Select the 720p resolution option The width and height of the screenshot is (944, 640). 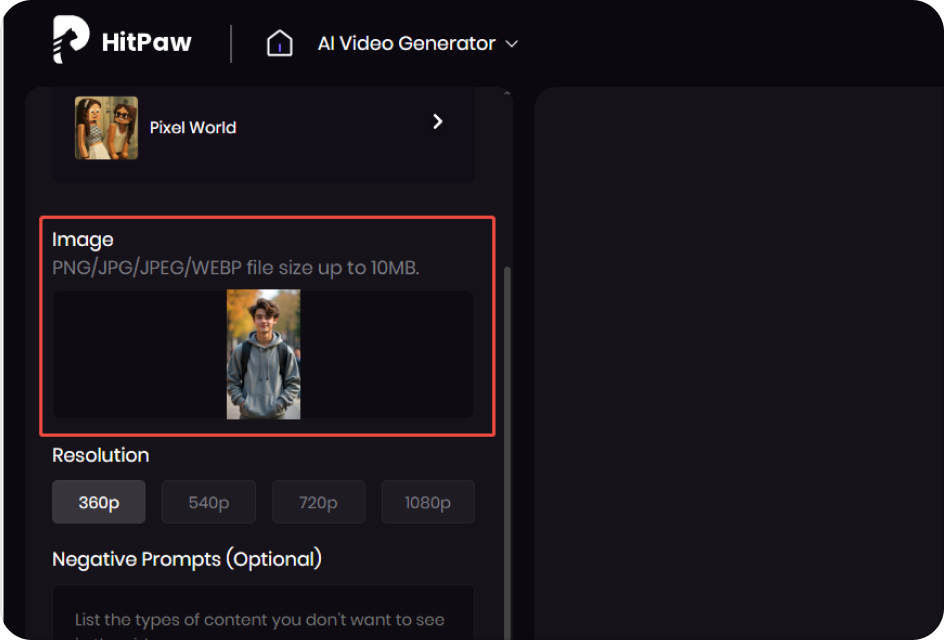[318, 502]
